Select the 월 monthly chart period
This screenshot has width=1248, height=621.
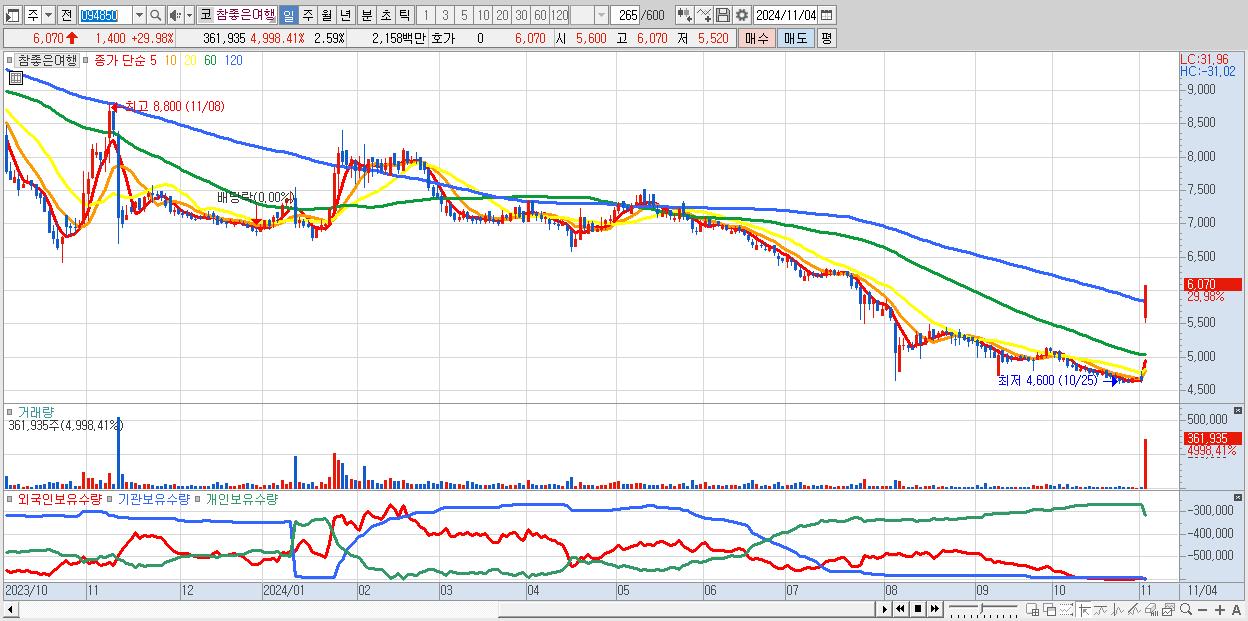click(326, 15)
